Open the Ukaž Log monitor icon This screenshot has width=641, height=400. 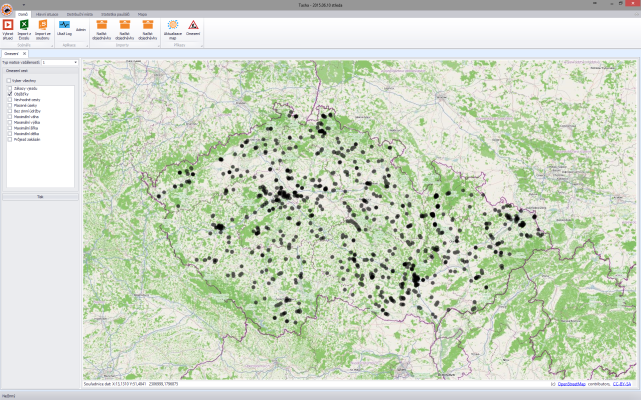point(64,25)
